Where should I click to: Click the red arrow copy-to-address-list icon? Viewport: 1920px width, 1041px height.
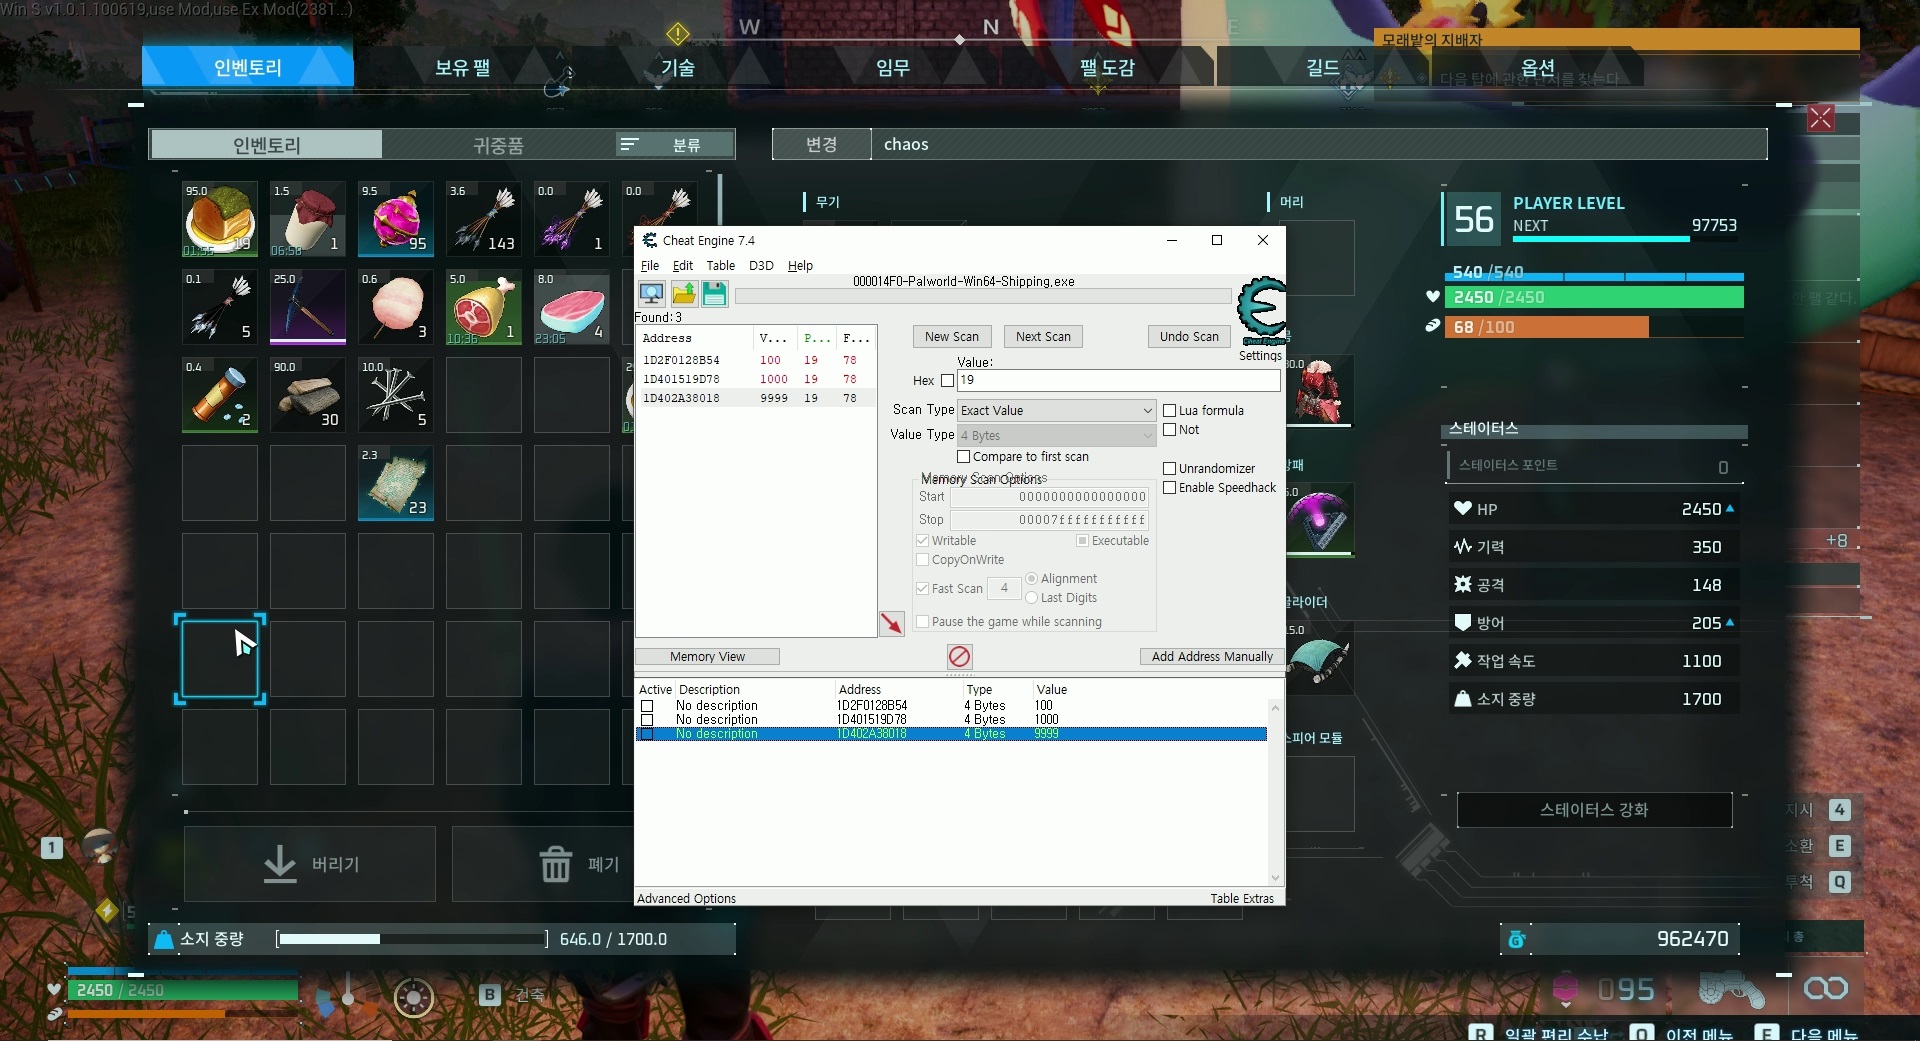891,623
